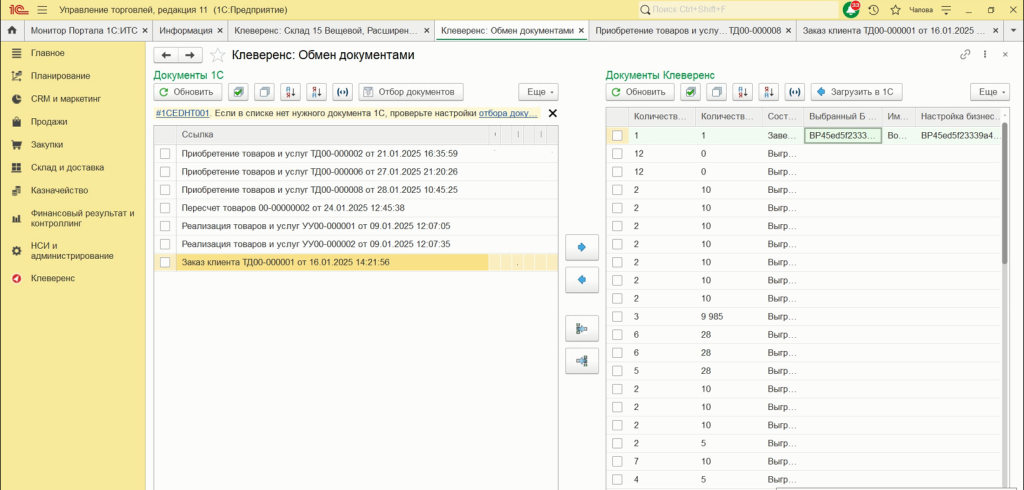Expand the Еще menu in Документы Клеверенс
This screenshot has height=490, width=1024.
pos(990,92)
